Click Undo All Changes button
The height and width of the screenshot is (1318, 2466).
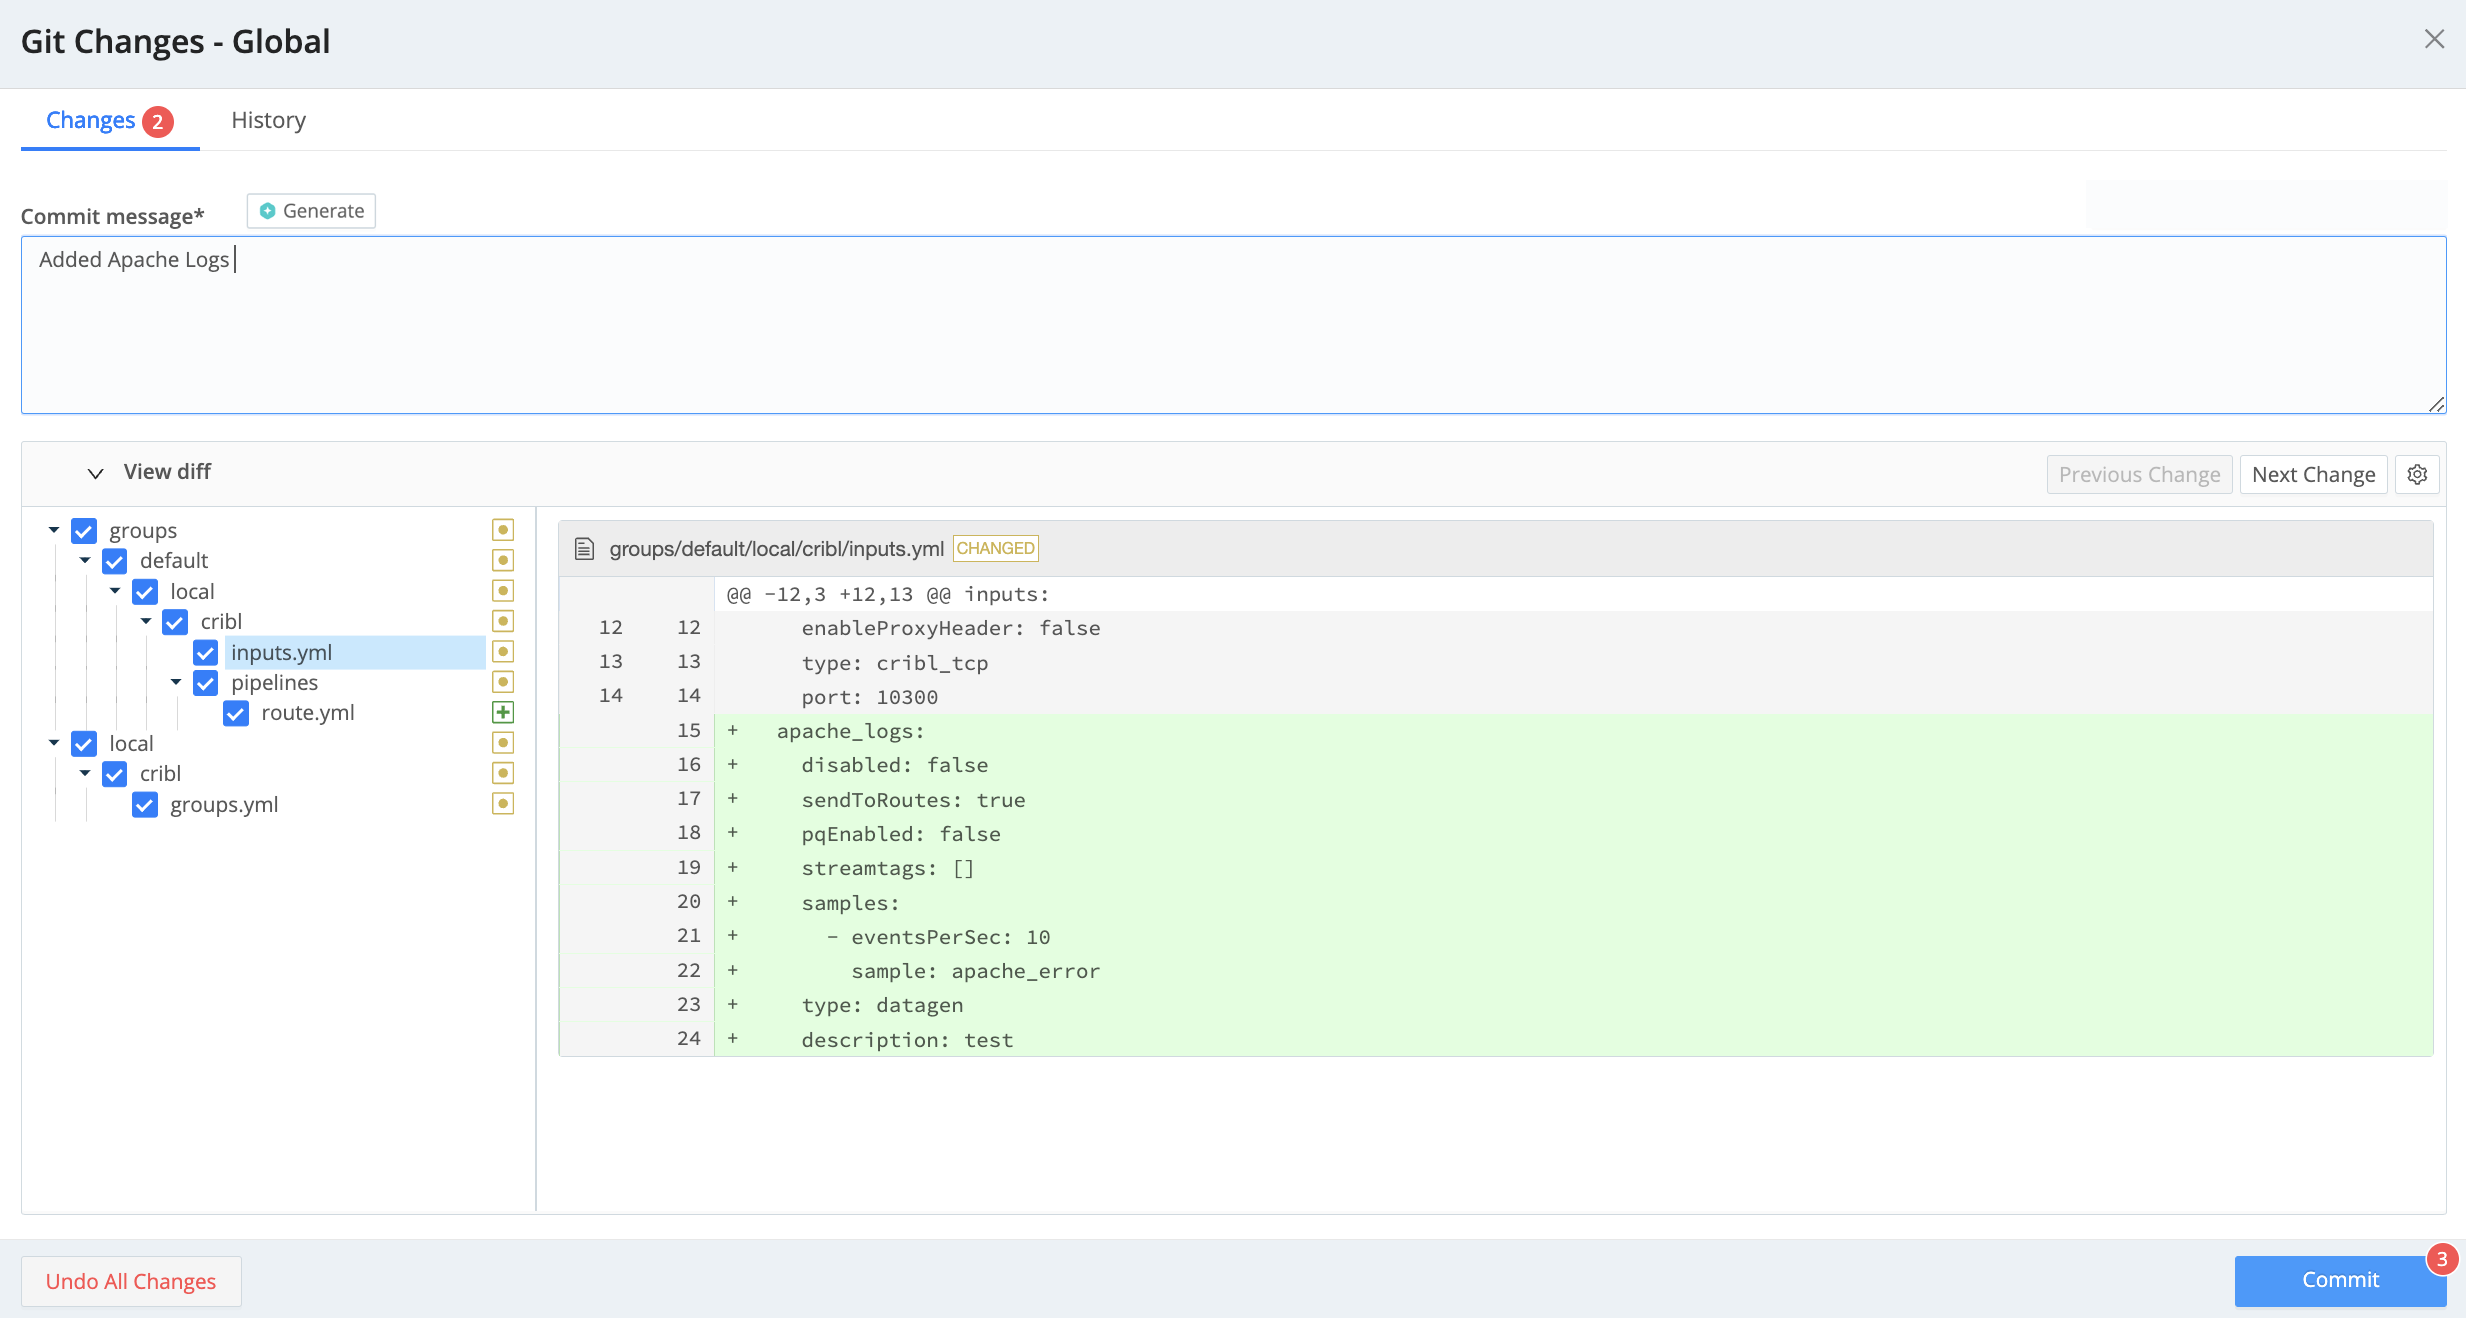coord(131,1281)
